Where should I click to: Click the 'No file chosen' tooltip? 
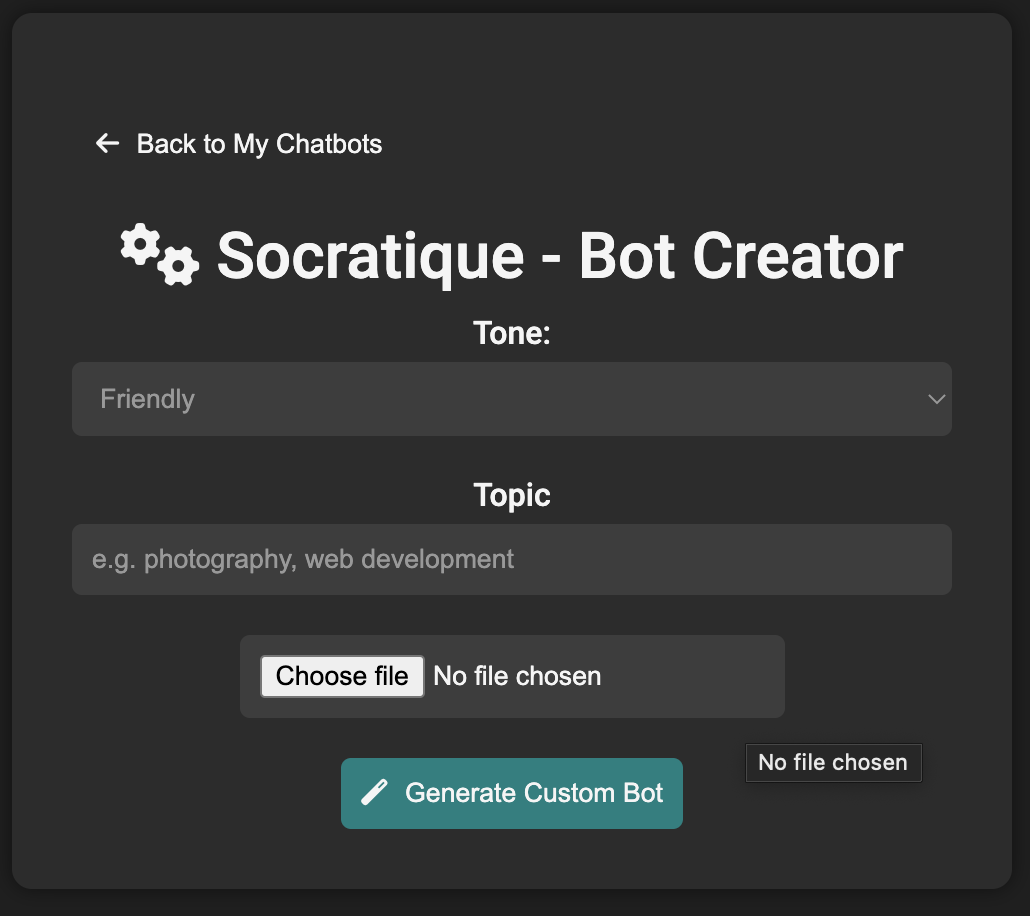point(834,763)
